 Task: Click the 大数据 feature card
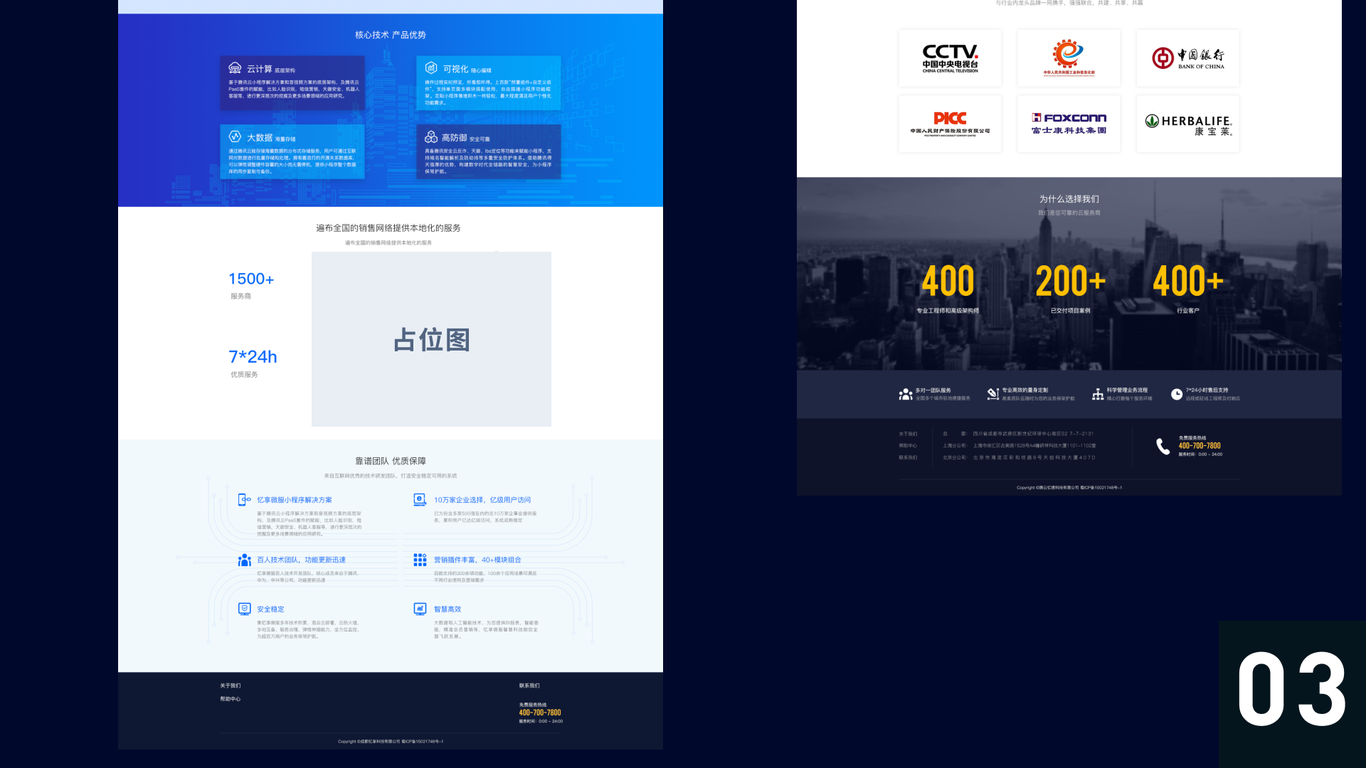(x=292, y=152)
